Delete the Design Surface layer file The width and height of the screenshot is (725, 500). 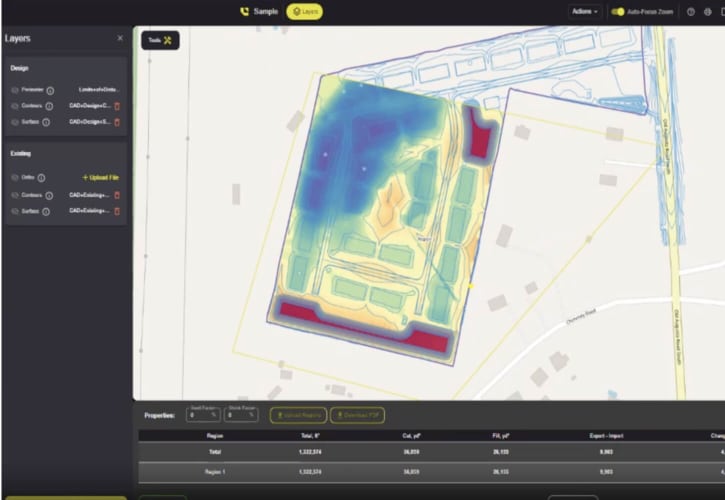(x=117, y=122)
